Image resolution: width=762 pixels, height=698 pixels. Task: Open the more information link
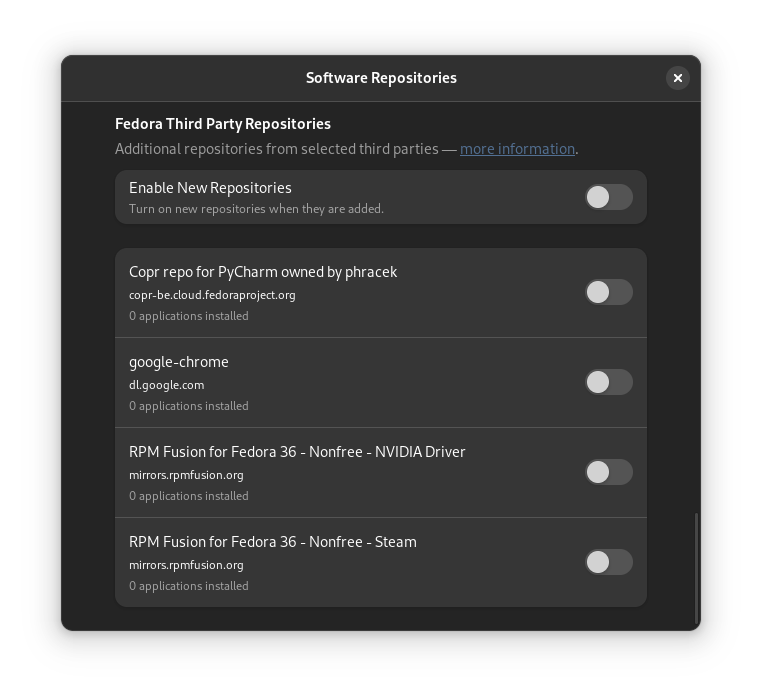tap(517, 149)
